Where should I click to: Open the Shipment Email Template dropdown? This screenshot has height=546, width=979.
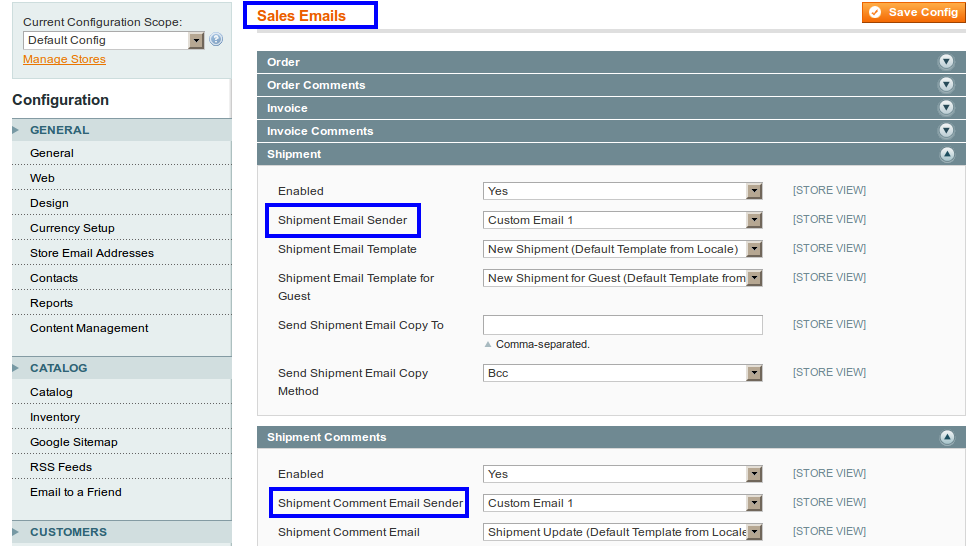(x=622, y=249)
